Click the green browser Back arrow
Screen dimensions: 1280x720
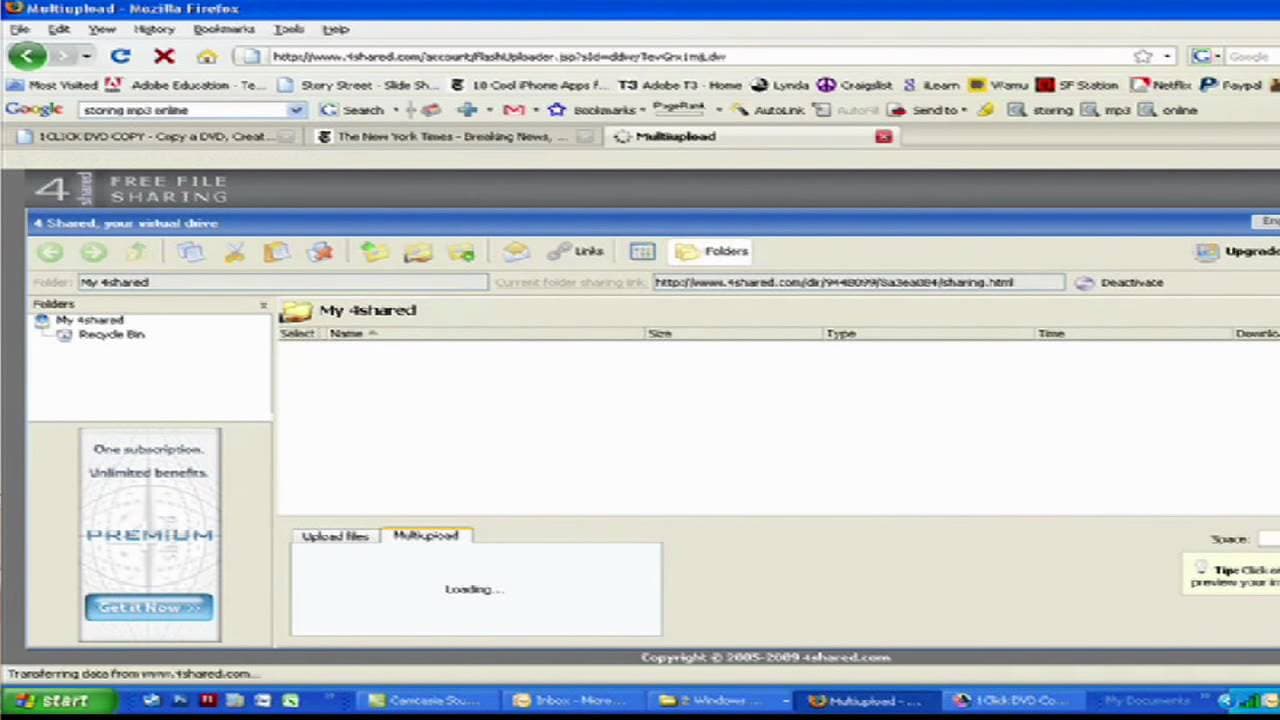[27, 56]
